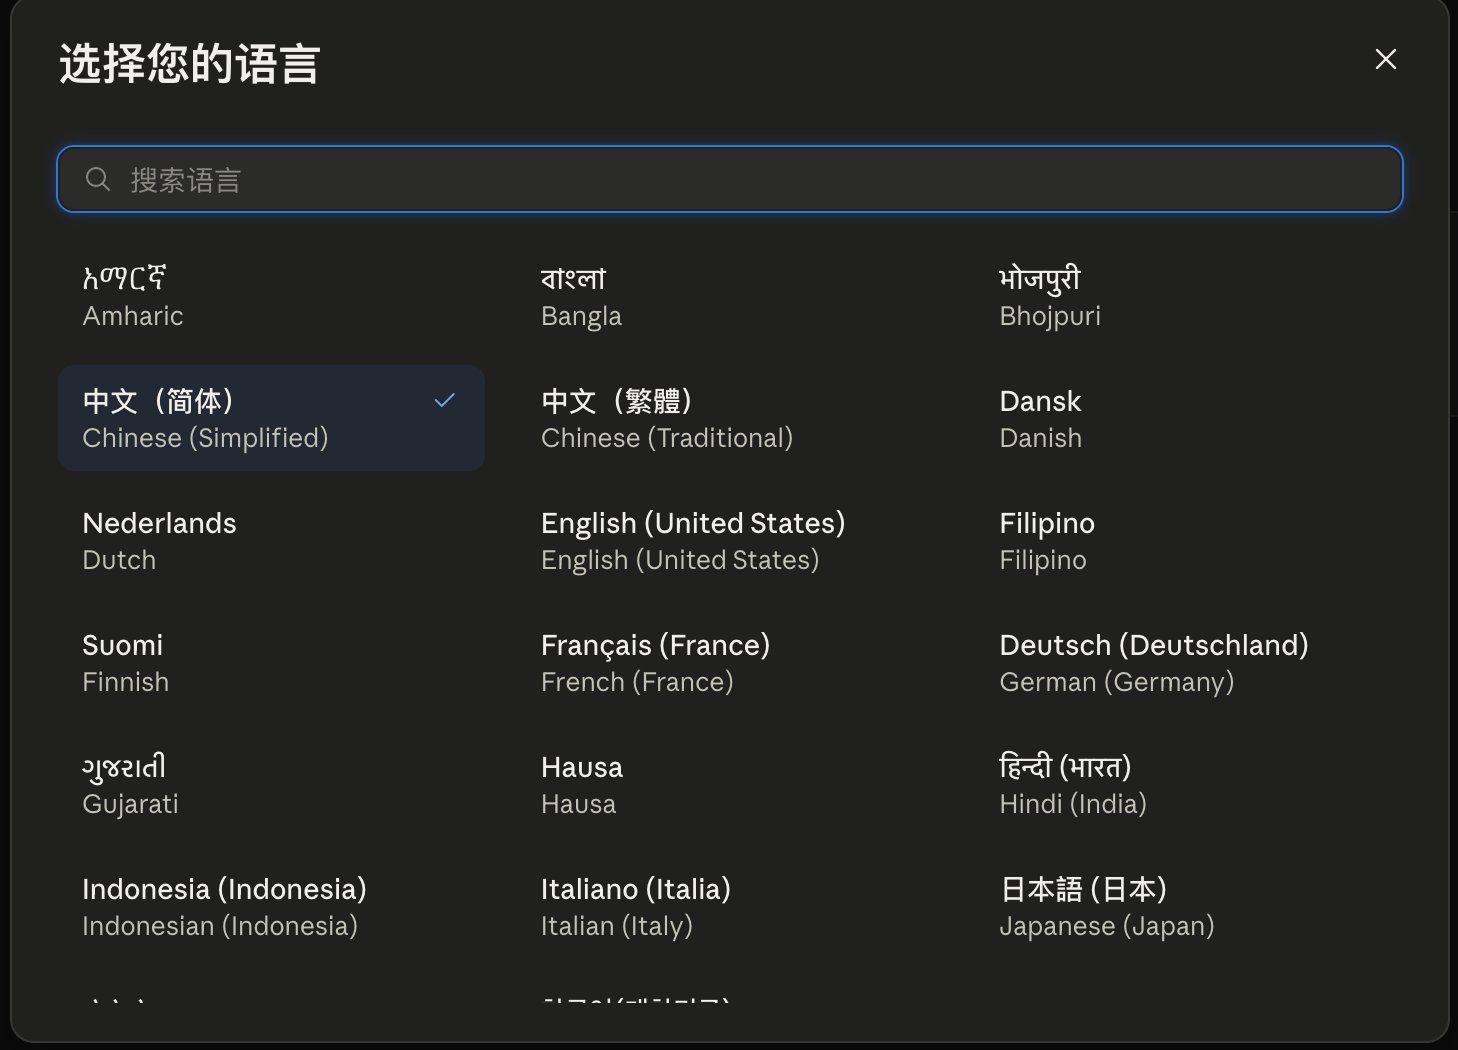Select the Hausa language
This screenshot has width=1458, height=1050.
[730, 784]
